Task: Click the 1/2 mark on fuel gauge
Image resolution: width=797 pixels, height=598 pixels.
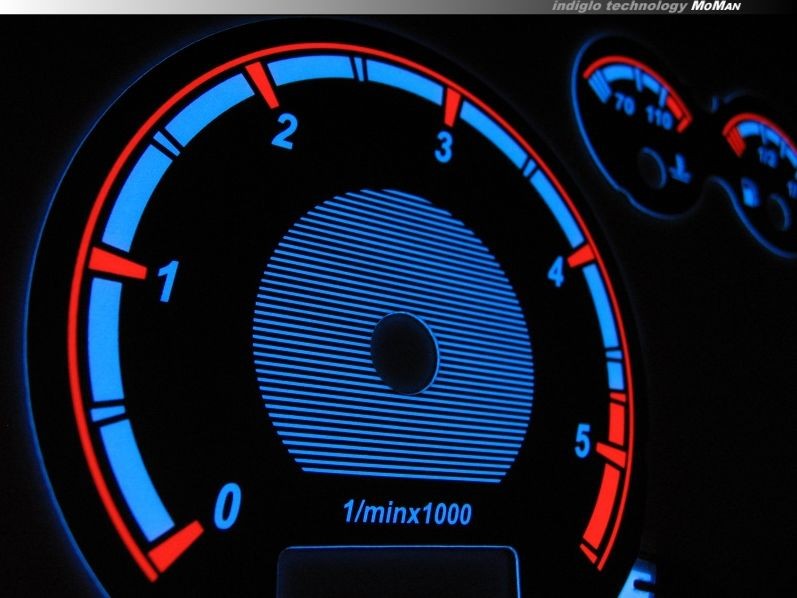Action: coord(767,158)
